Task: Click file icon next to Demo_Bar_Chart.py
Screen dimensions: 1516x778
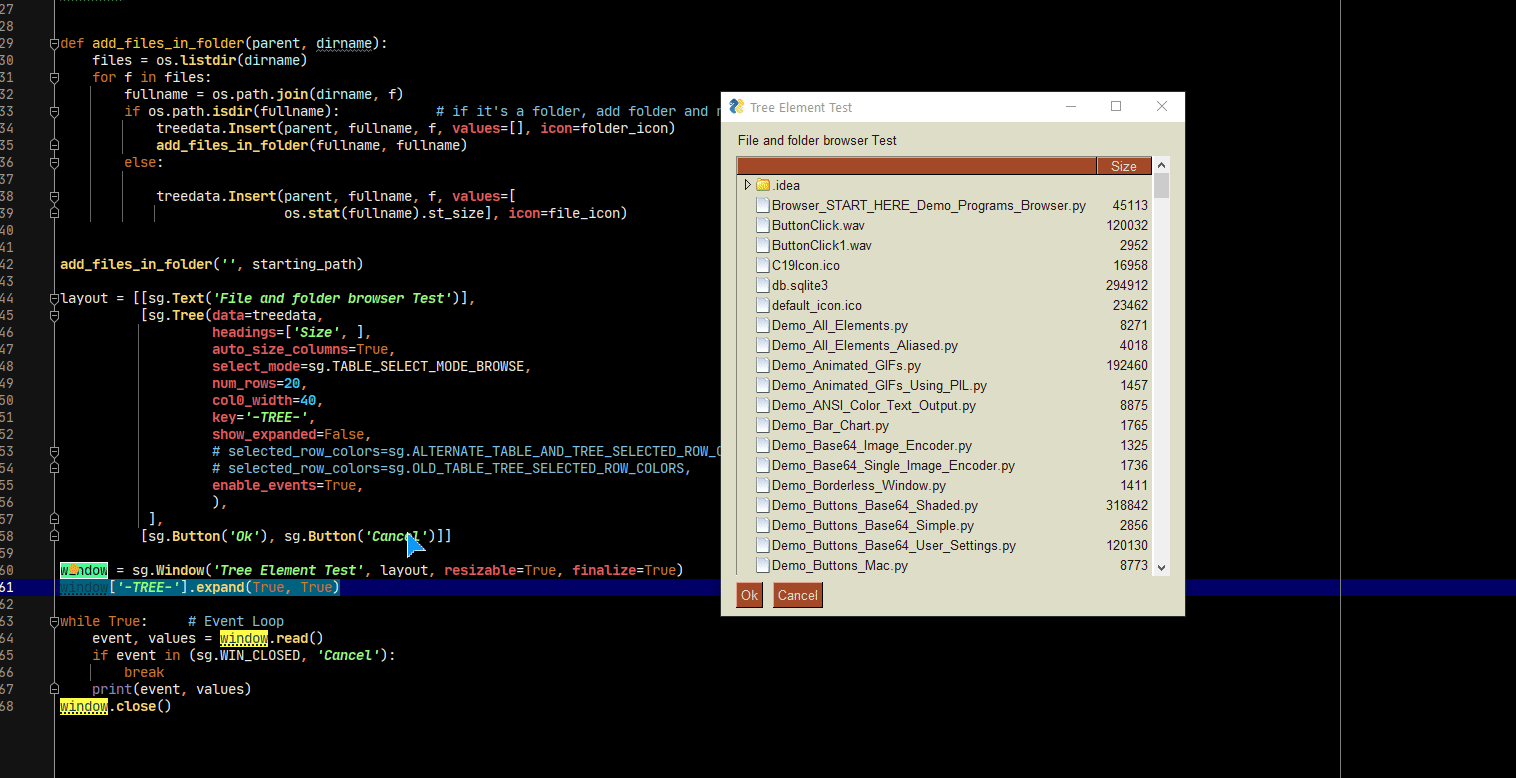Action: tap(762, 425)
